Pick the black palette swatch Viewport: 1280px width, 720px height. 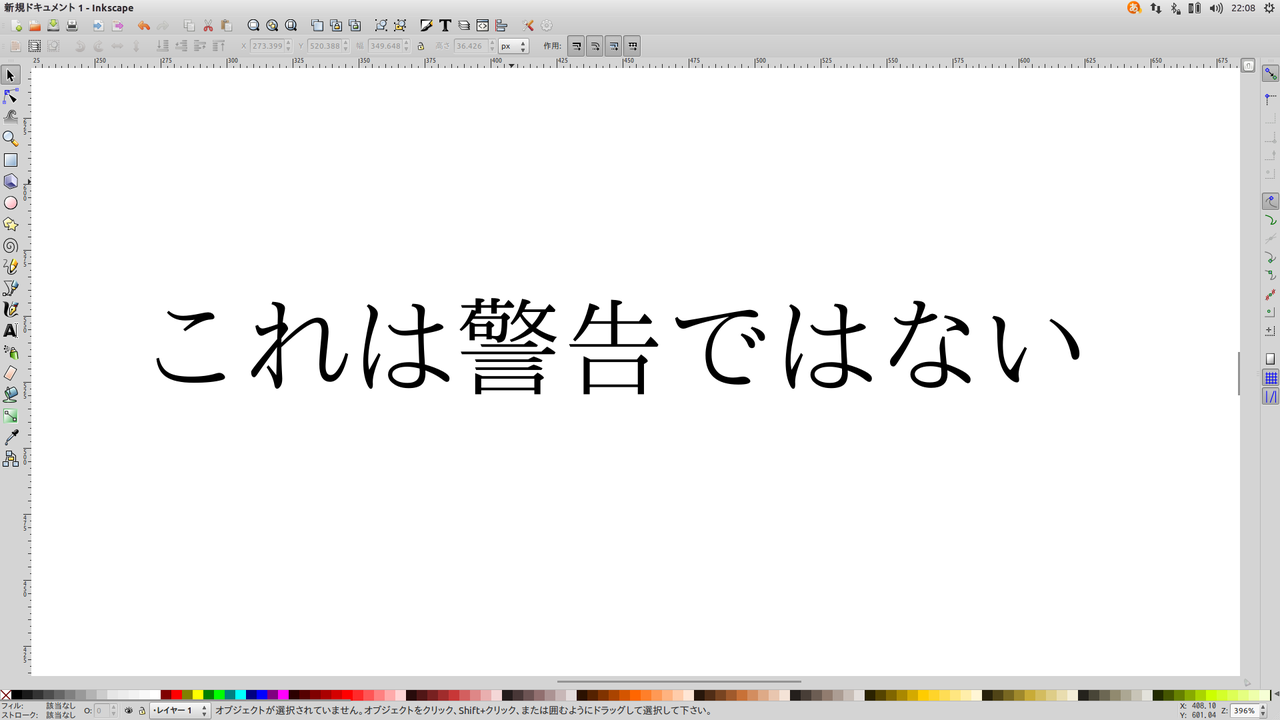pos(17,695)
